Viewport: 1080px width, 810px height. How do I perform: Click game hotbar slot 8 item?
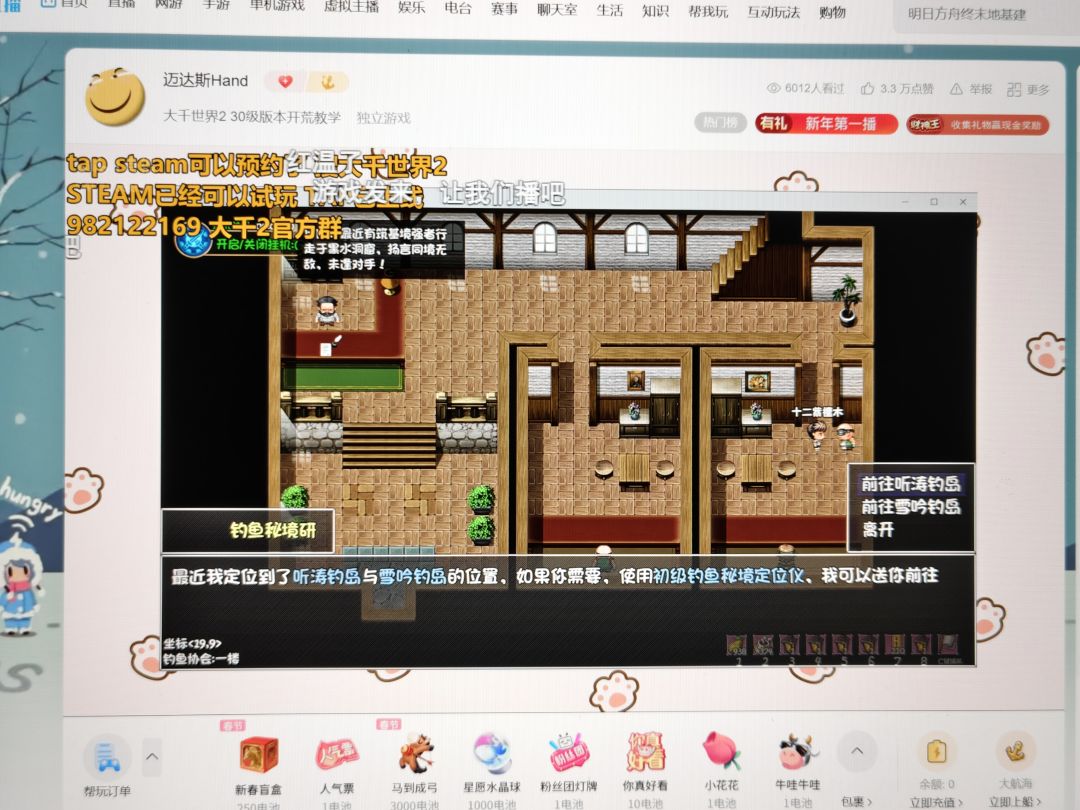click(x=922, y=645)
